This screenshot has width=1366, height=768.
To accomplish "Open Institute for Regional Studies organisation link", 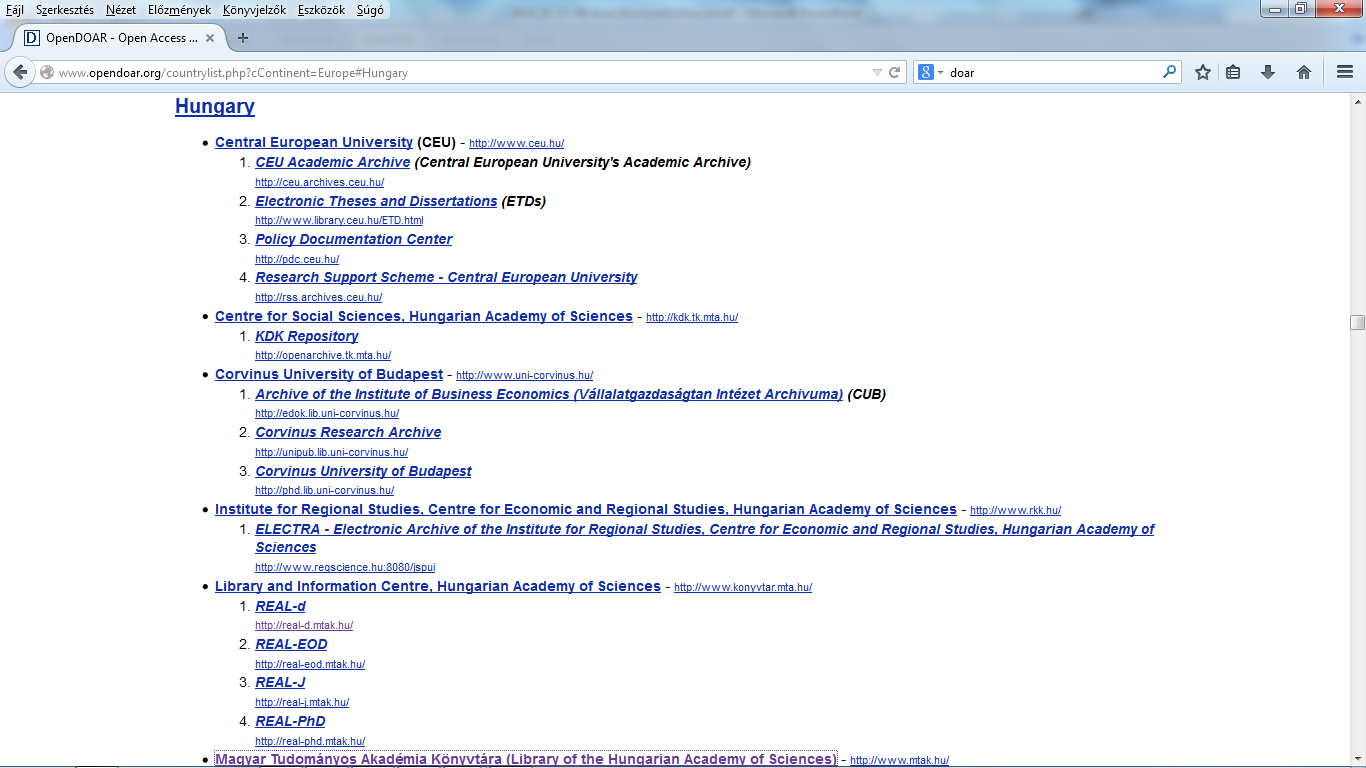I will coord(586,509).
